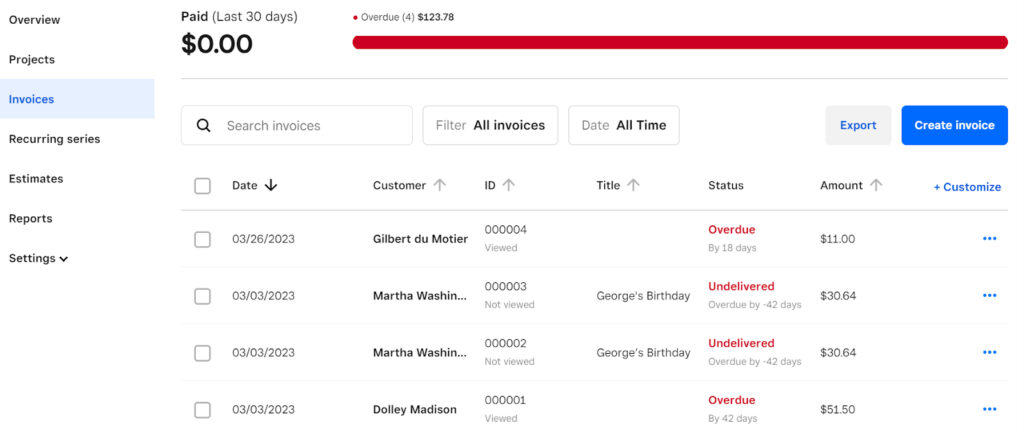
Task: Open the Filter All invoices dropdown
Action: pyautogui.click(x=490, y=126)
